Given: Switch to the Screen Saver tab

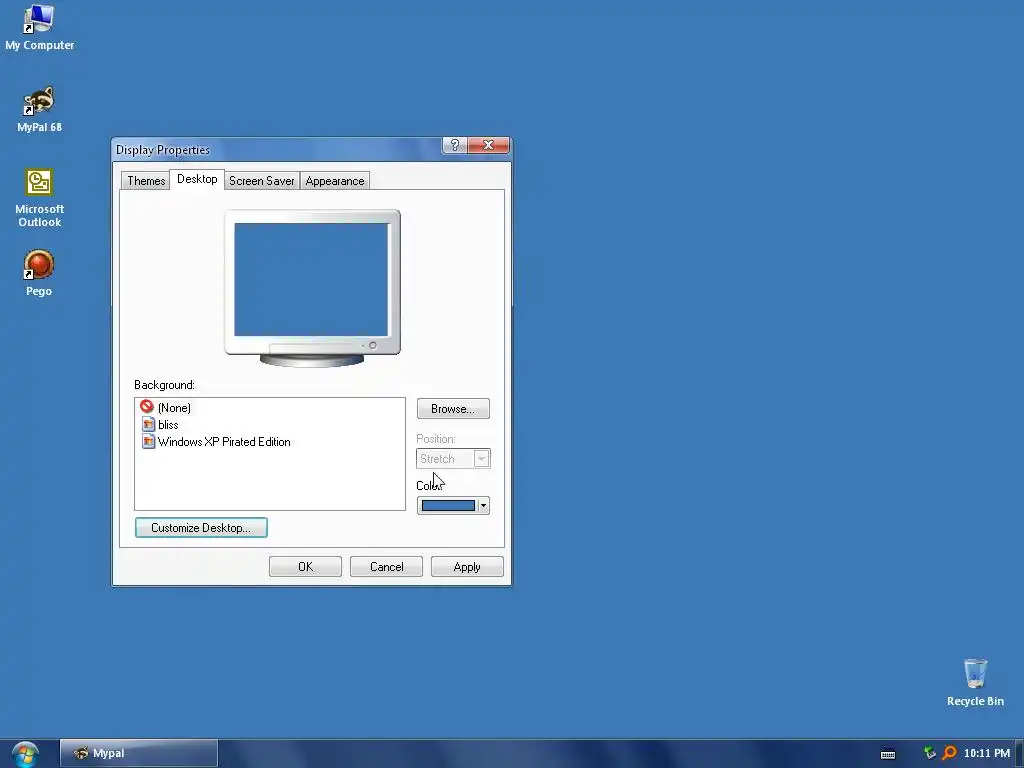Looking at the screenshot, I should coord(261,181).
